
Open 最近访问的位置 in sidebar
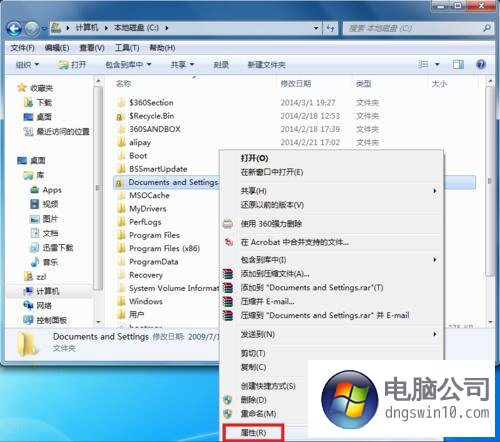coord(57,132)
